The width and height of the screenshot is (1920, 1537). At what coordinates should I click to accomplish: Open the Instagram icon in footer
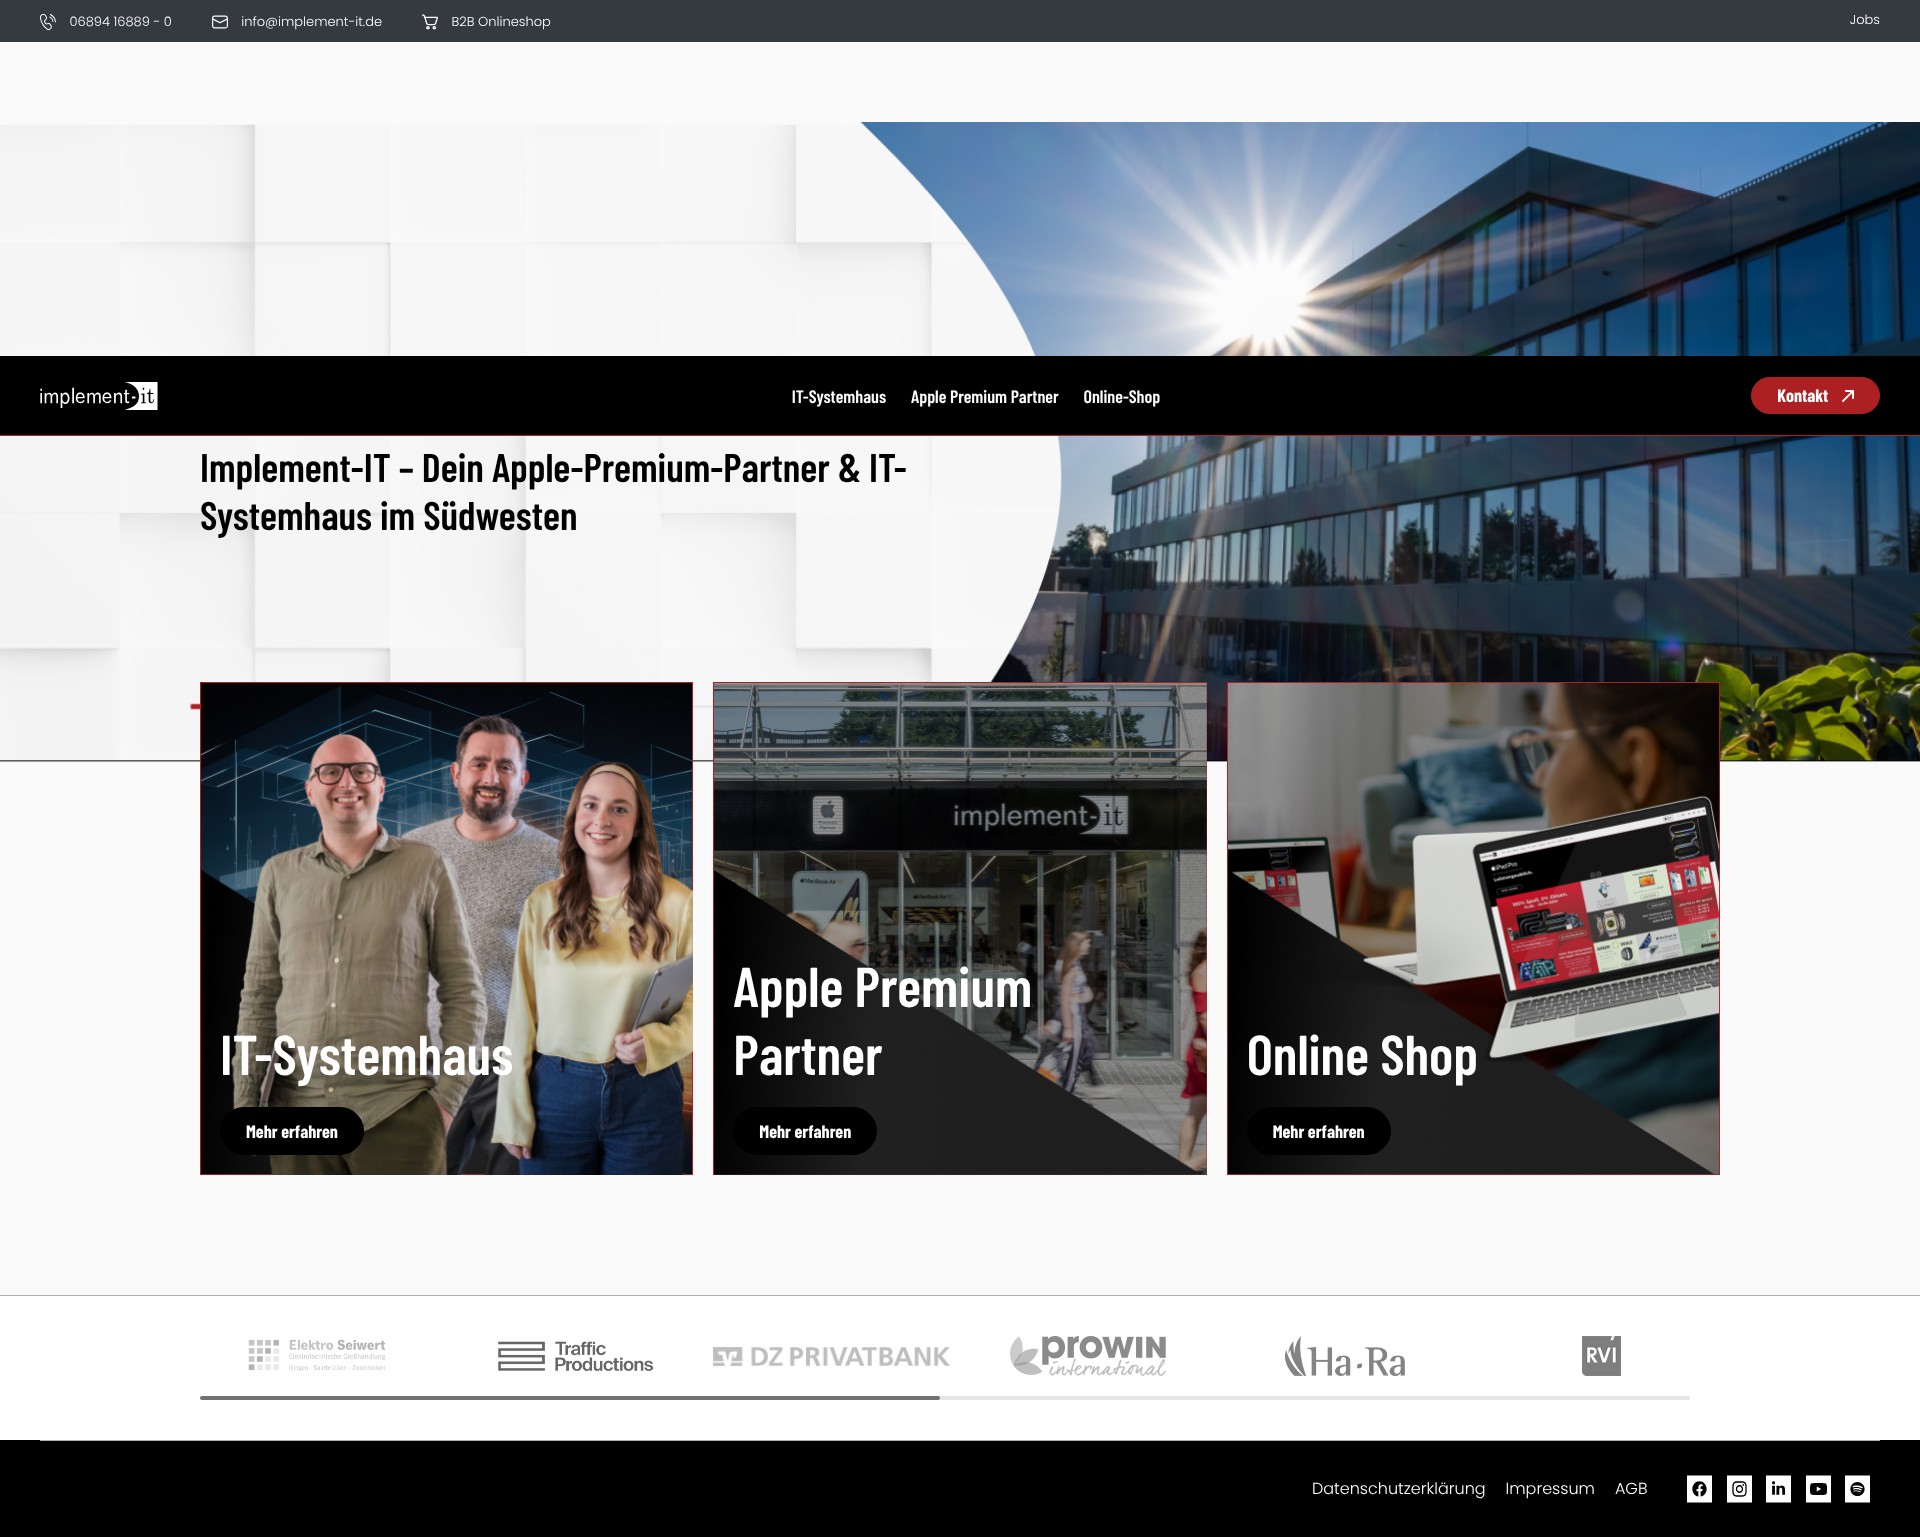pyautogui.click(x=1739, y=1489)
